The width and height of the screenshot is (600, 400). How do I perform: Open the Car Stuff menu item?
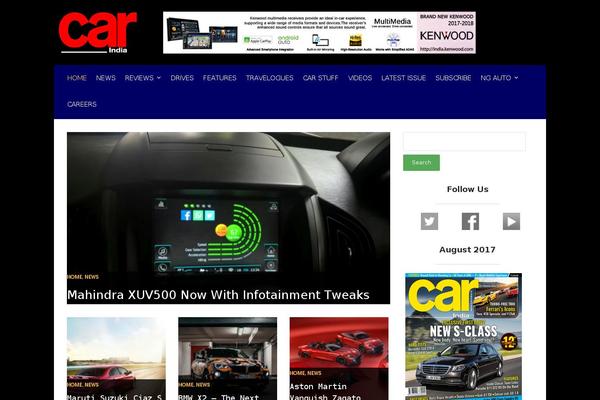[320, 78]
